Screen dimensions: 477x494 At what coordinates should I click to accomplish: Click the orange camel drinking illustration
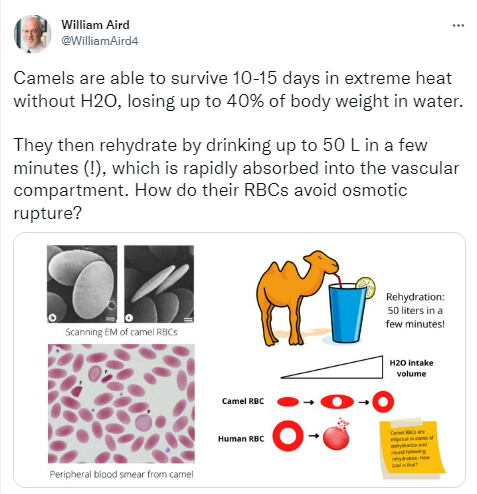point(297,297)
